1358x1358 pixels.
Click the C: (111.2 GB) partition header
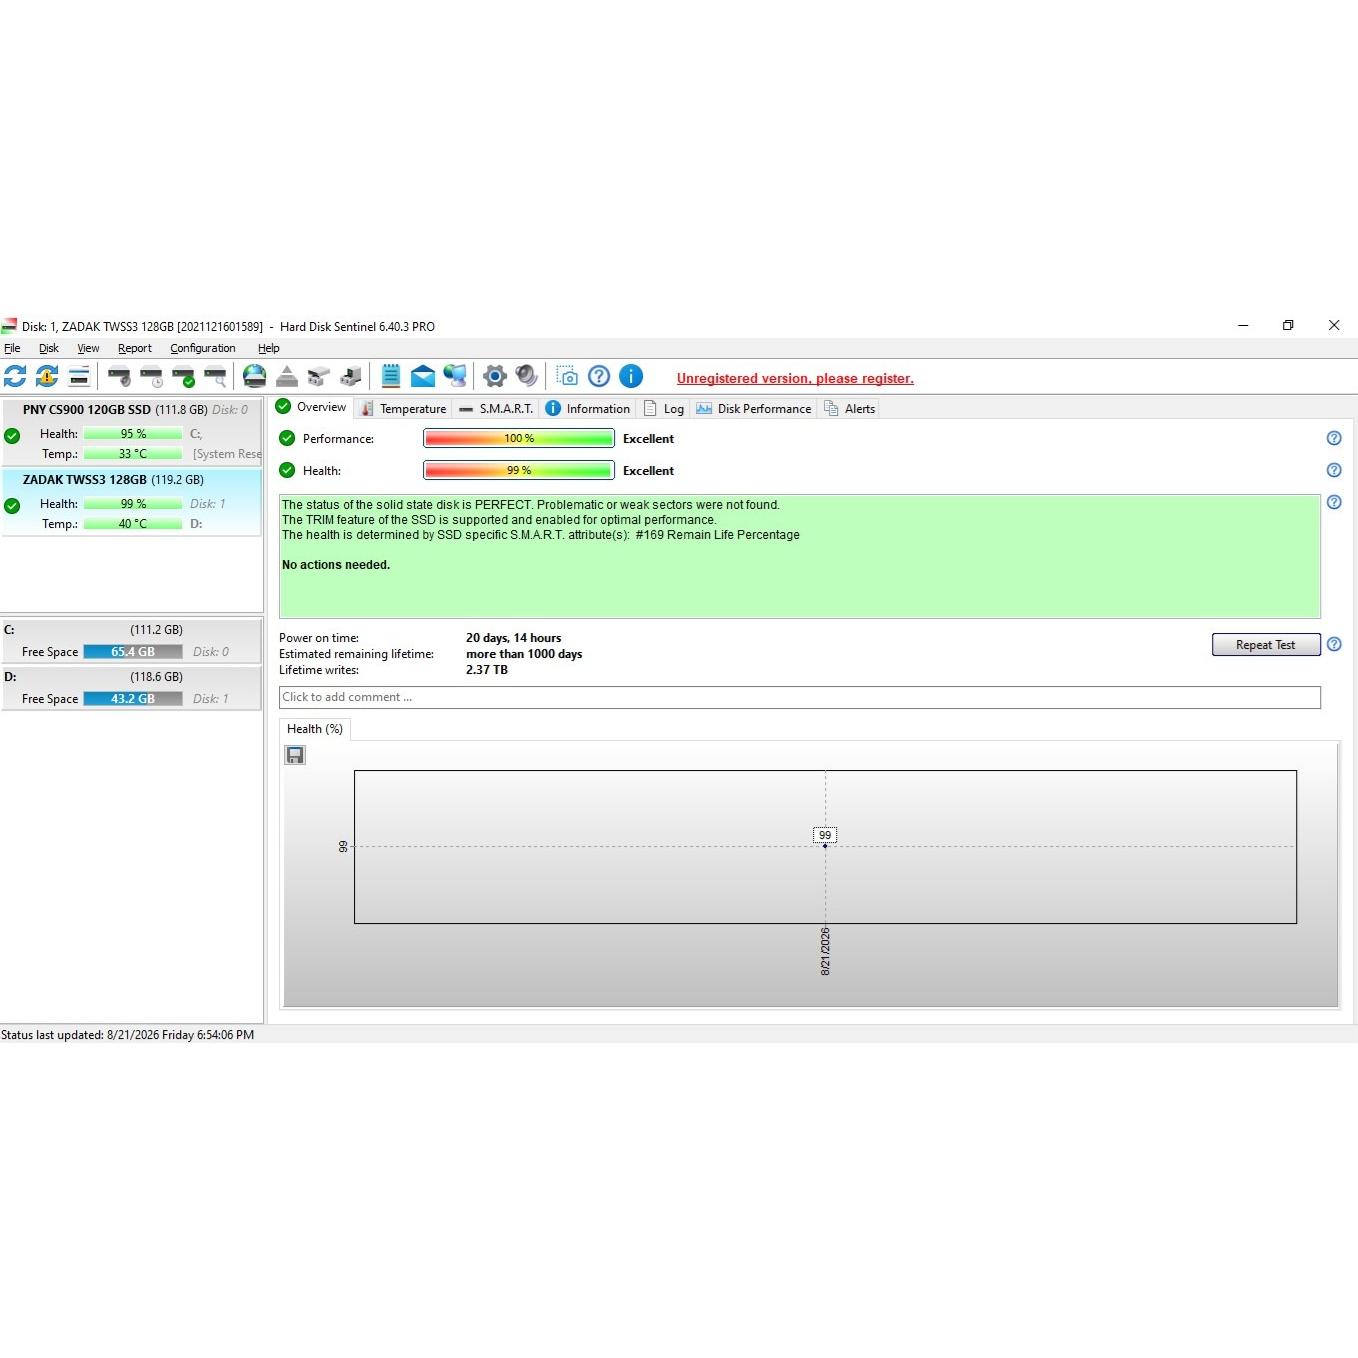[132, 630]
